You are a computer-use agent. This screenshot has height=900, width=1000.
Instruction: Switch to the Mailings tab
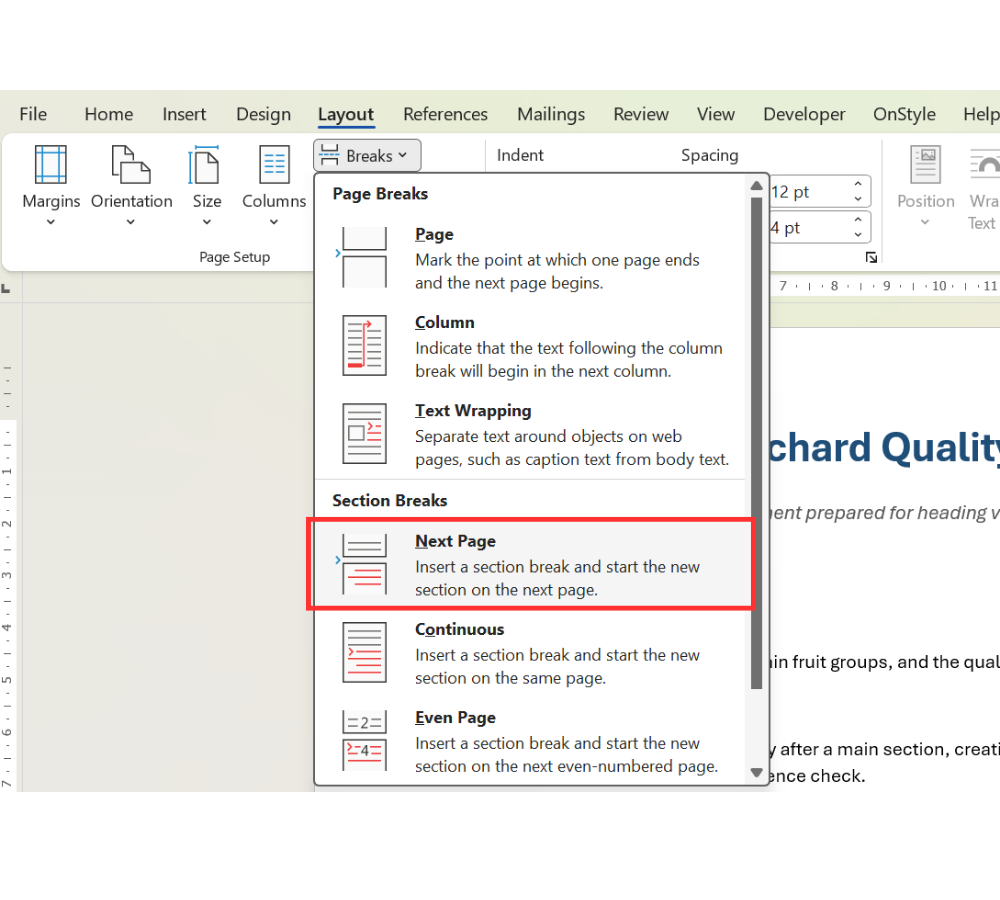click(551, 114)
